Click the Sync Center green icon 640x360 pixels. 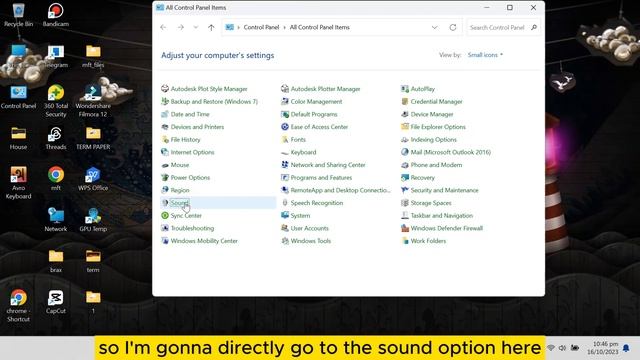pos(165,216)
